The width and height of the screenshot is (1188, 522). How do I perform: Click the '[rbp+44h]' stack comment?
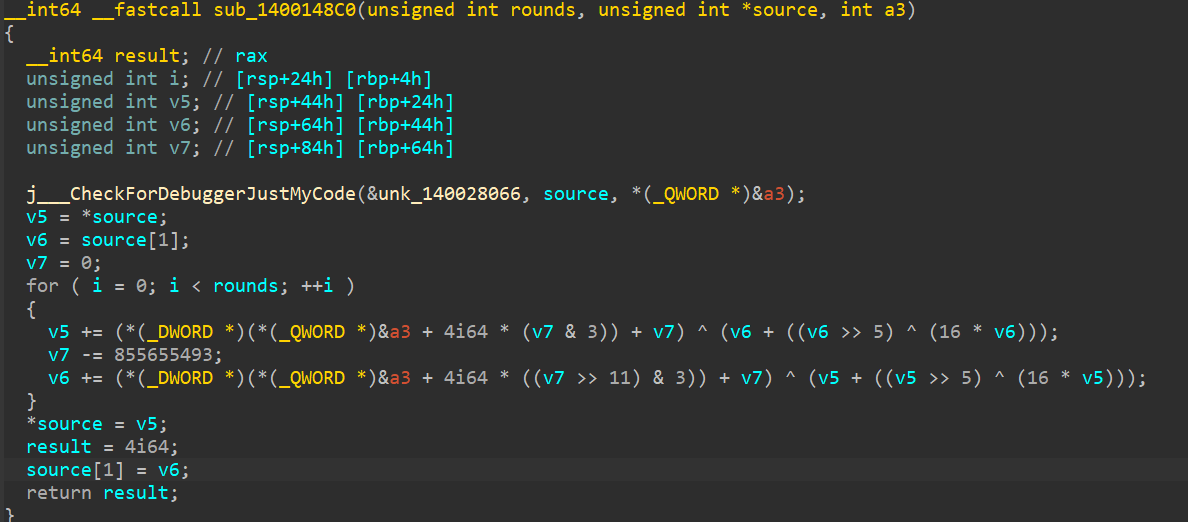[405, 124]
